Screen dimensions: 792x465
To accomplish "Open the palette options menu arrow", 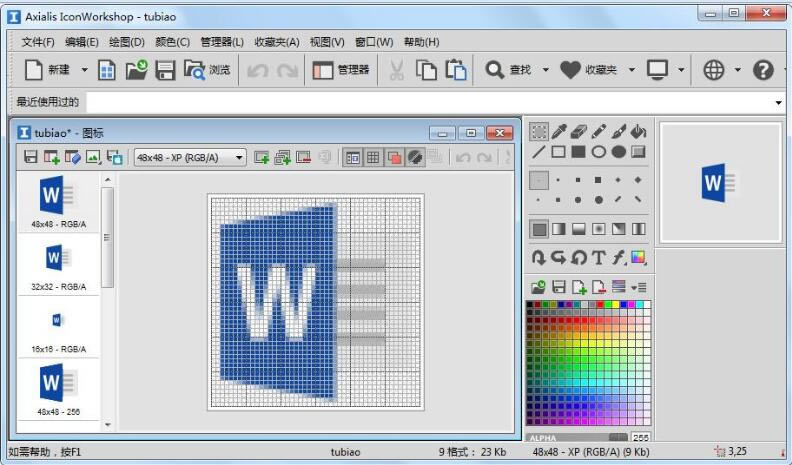I will coord(639,288).
